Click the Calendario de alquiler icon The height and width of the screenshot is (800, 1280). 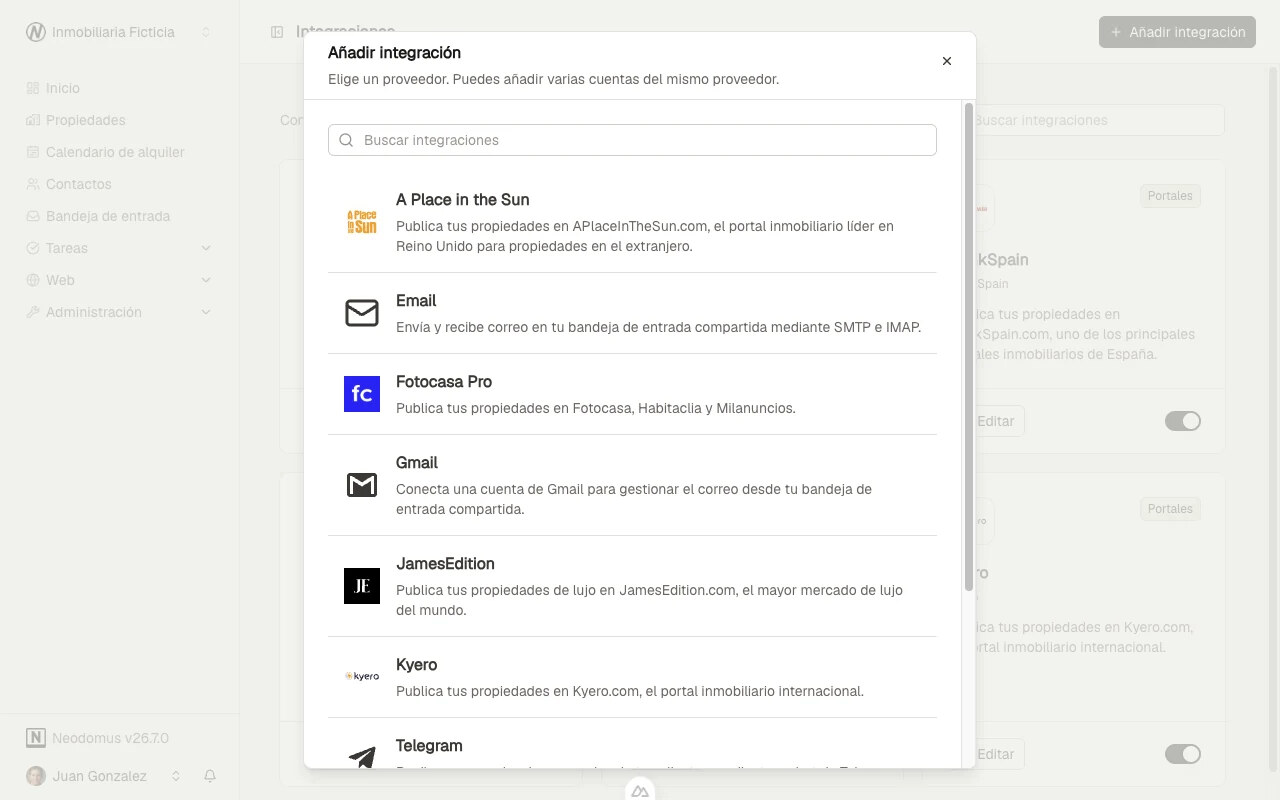coord(33,152)
